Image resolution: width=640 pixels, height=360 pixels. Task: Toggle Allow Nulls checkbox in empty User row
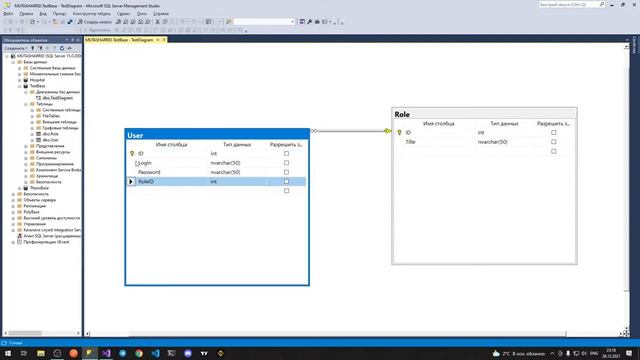pyautogui.click(x=287, y=191)
